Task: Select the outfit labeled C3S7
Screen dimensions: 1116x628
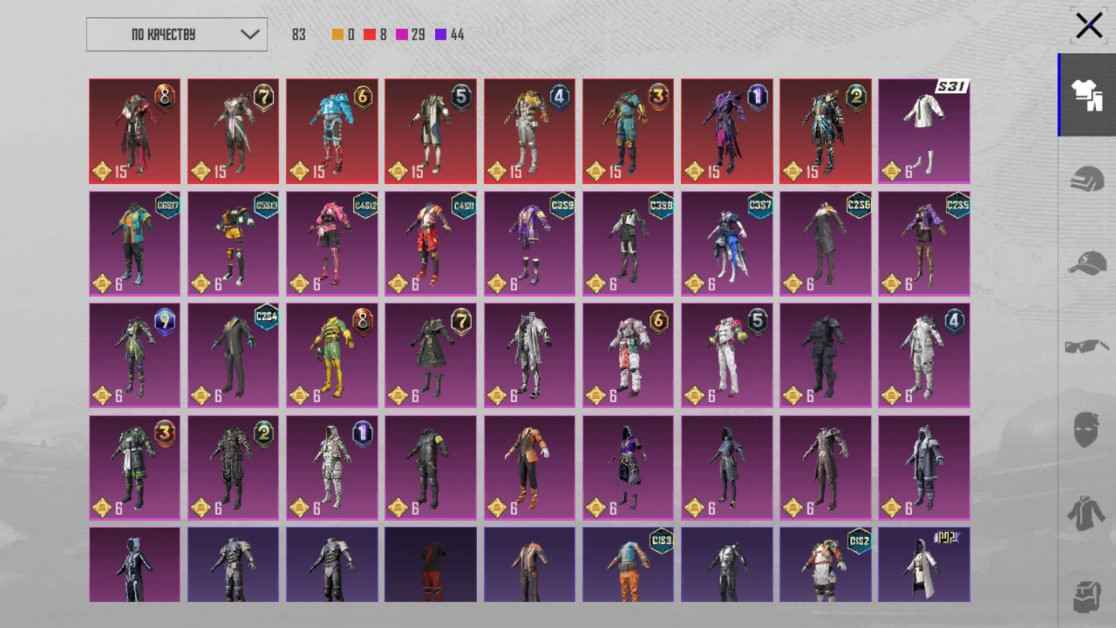Action: tap(727, 243)
